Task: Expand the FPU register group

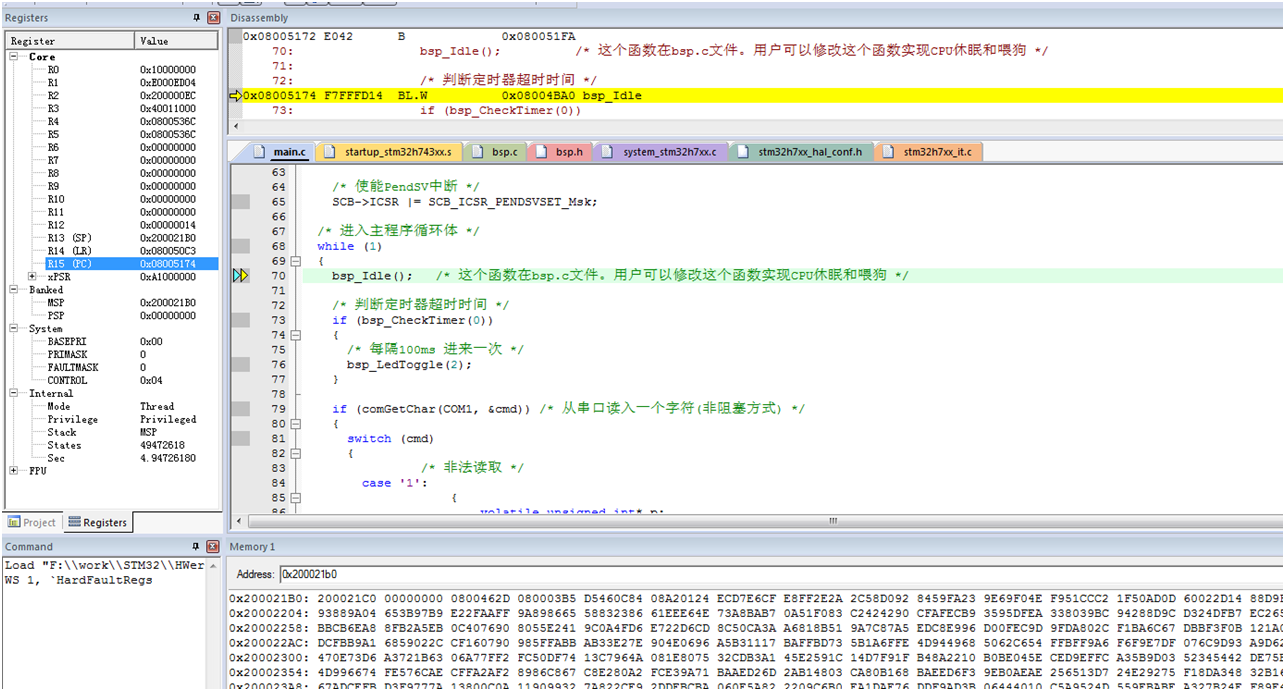Action: (12, 470)
